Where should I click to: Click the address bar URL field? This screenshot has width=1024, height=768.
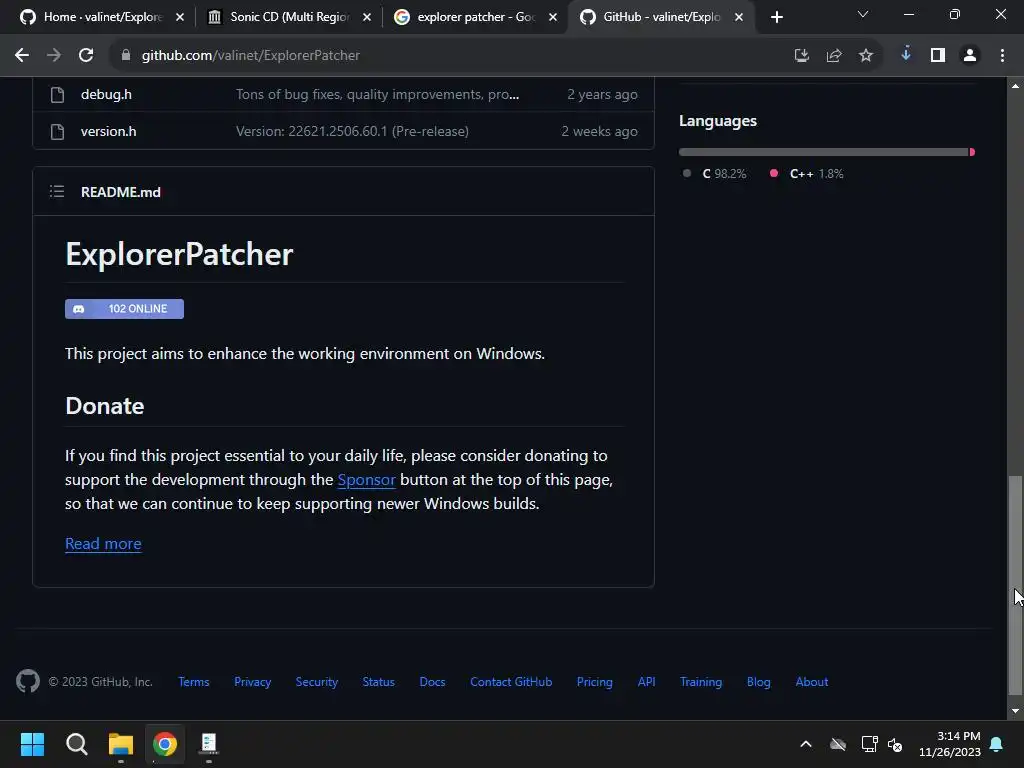(451, 56)
